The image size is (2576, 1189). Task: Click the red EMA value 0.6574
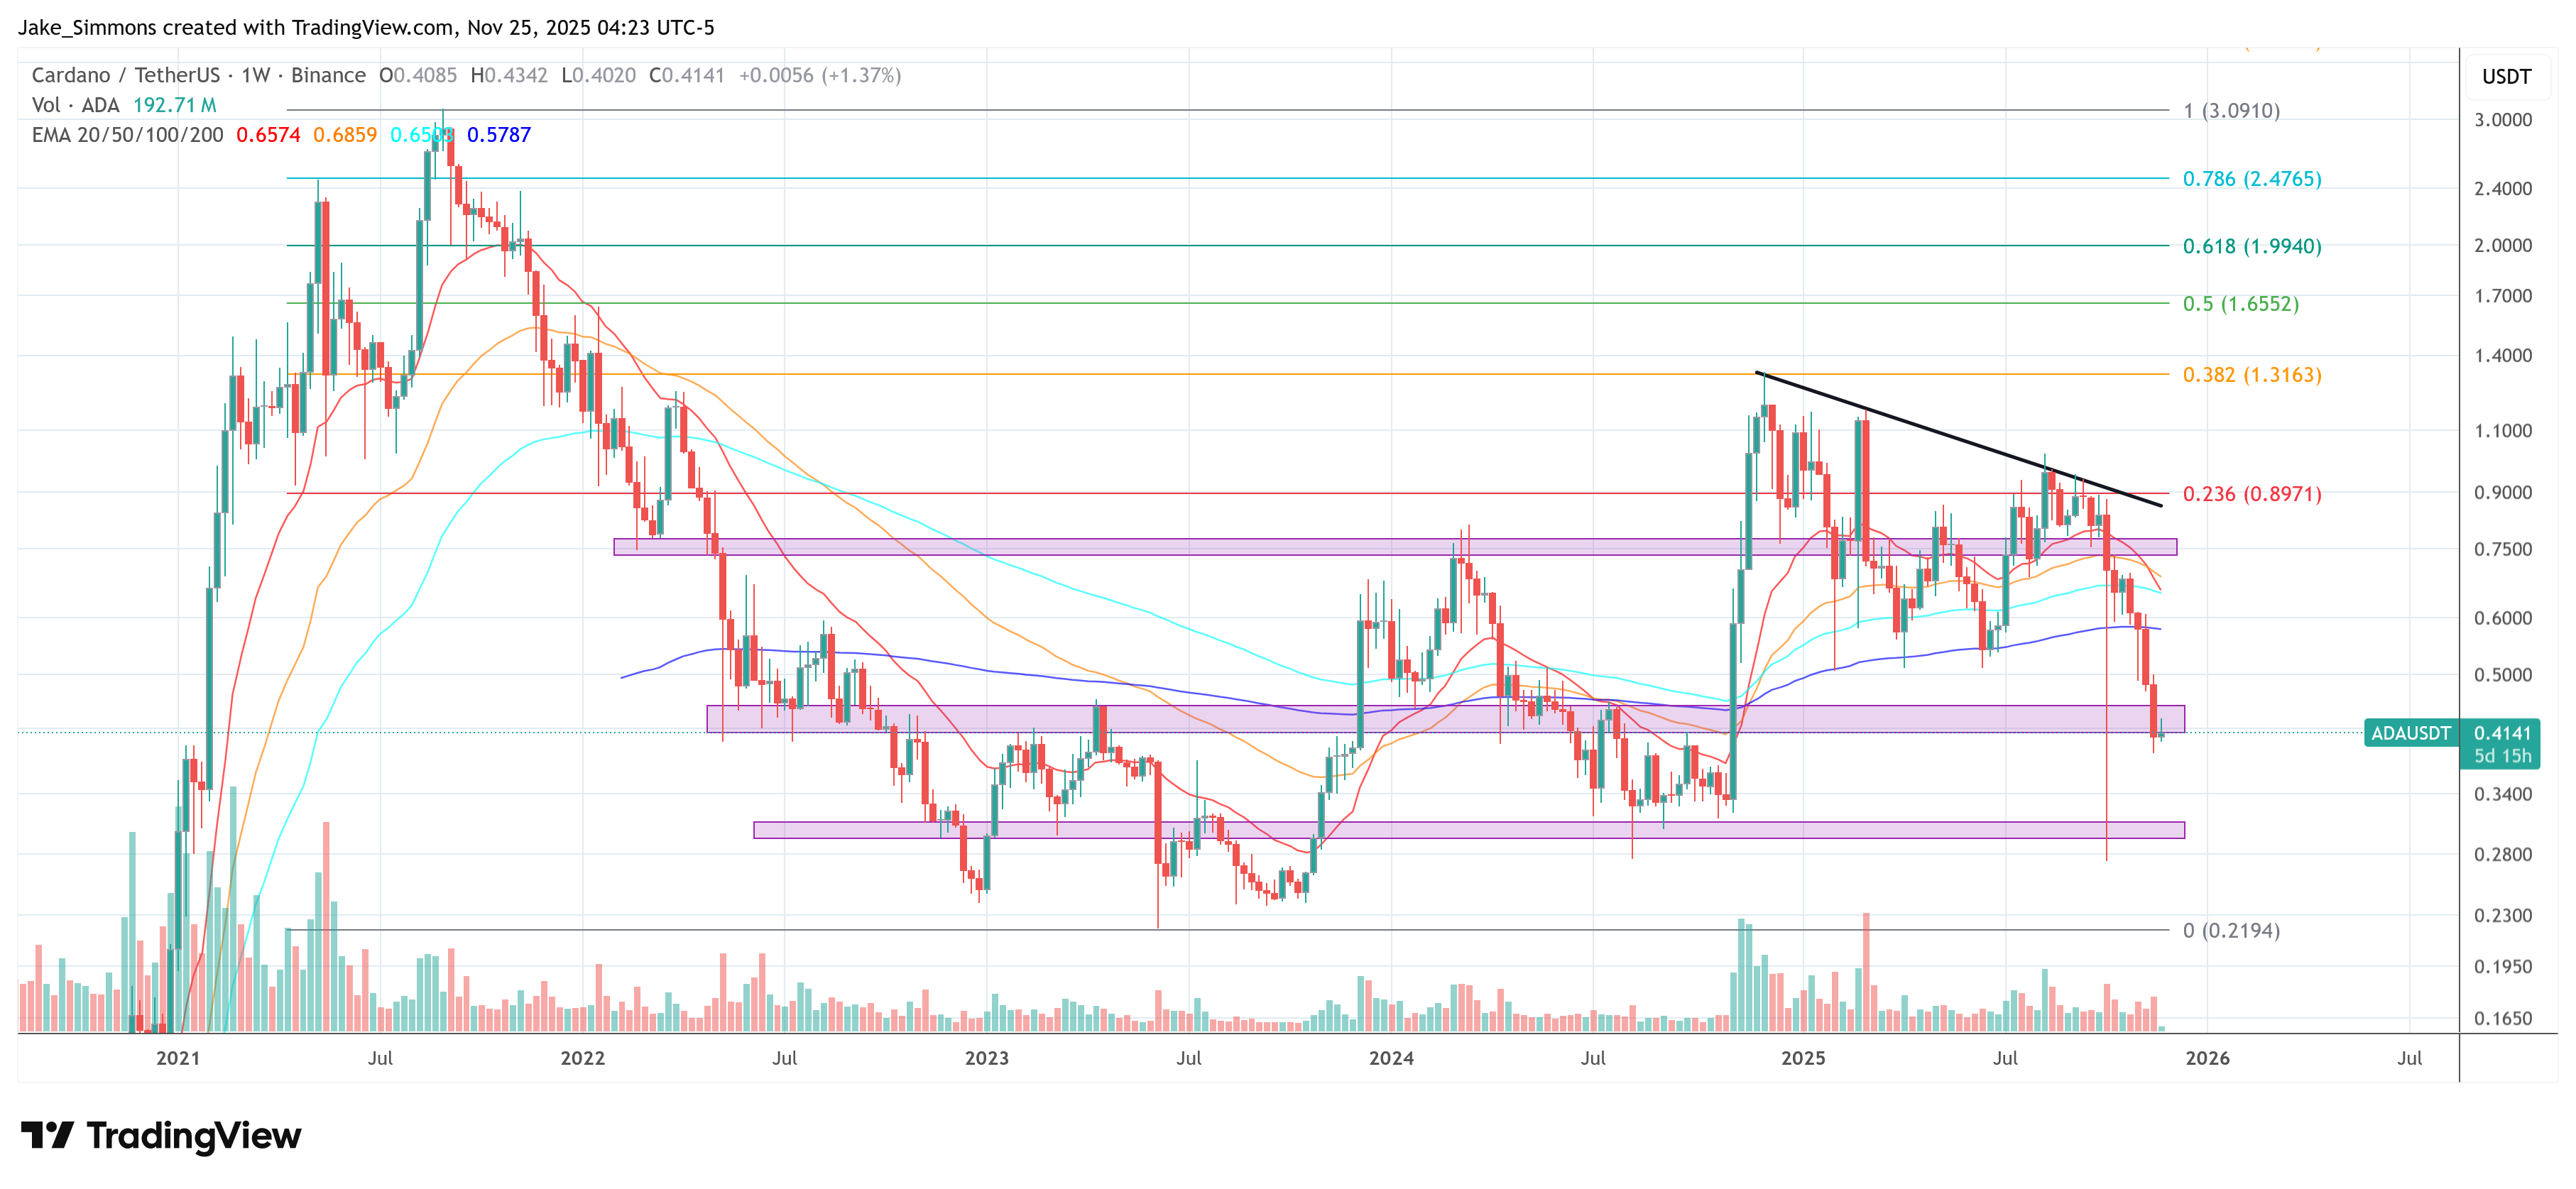268,135
